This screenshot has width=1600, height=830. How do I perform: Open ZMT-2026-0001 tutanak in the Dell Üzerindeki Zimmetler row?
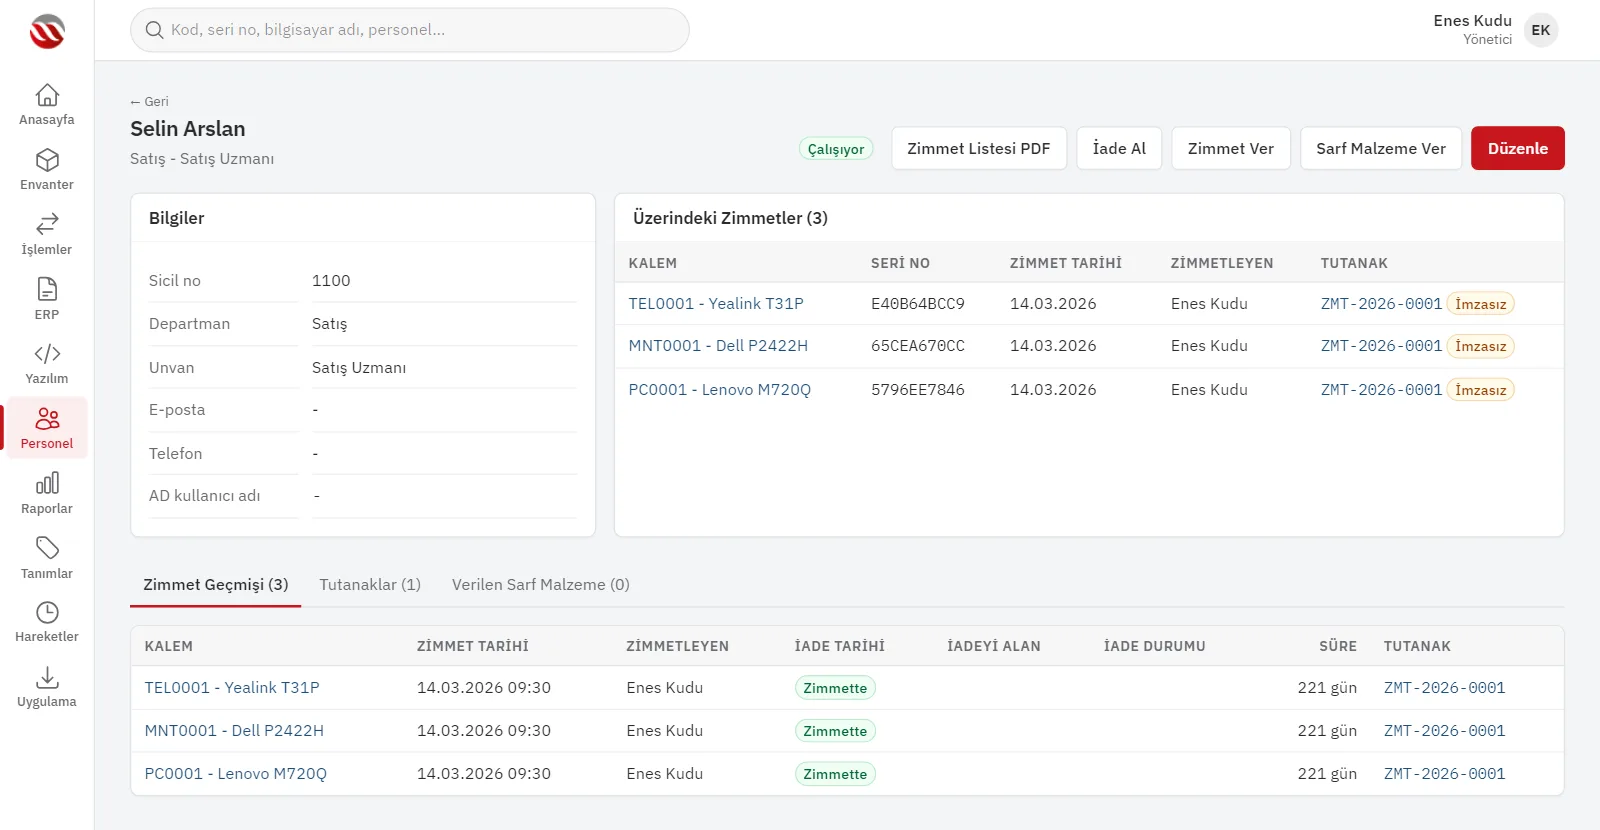[x=1381, y=346]
